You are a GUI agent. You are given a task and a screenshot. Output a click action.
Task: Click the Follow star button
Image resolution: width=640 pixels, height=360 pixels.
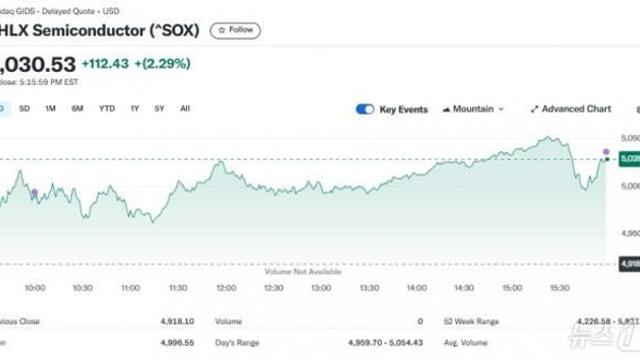pyautogui.click(x=235, y=31)
